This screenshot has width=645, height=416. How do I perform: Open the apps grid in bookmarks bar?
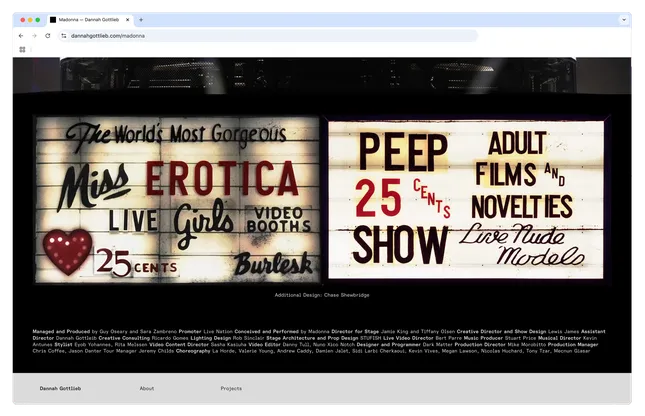(22, 49)
